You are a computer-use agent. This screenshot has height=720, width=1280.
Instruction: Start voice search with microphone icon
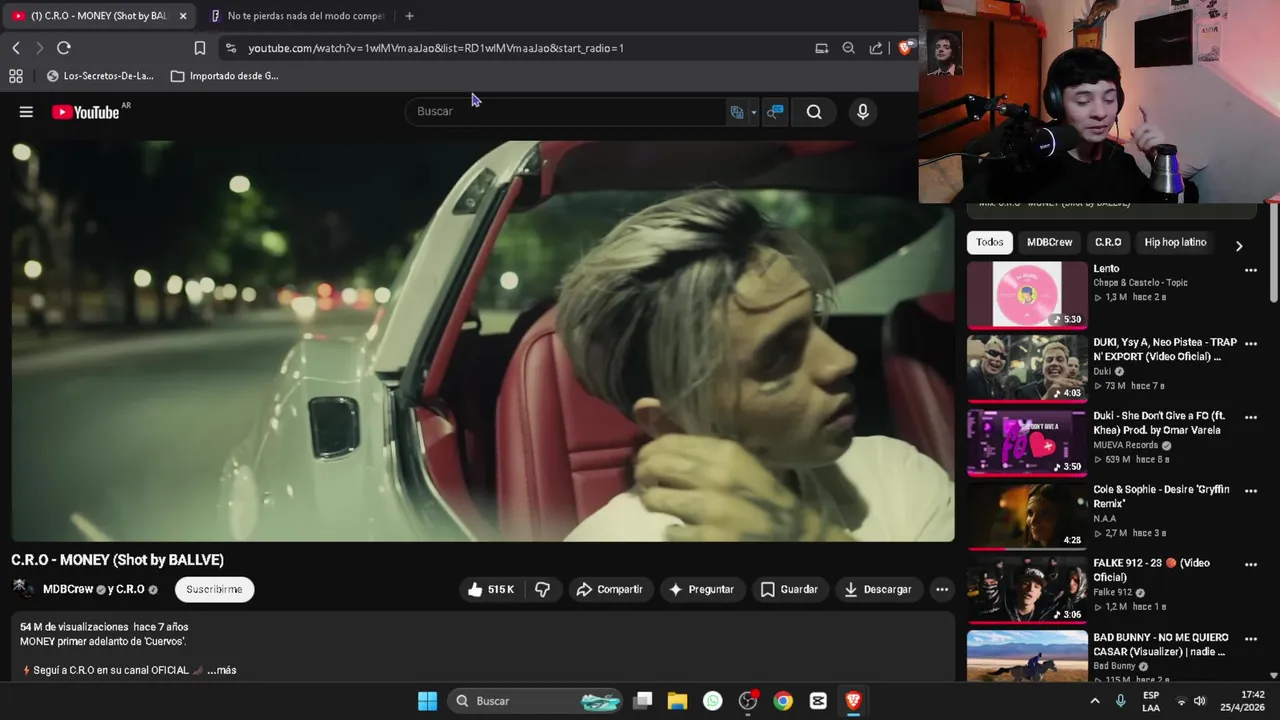[x=863, y=112]
